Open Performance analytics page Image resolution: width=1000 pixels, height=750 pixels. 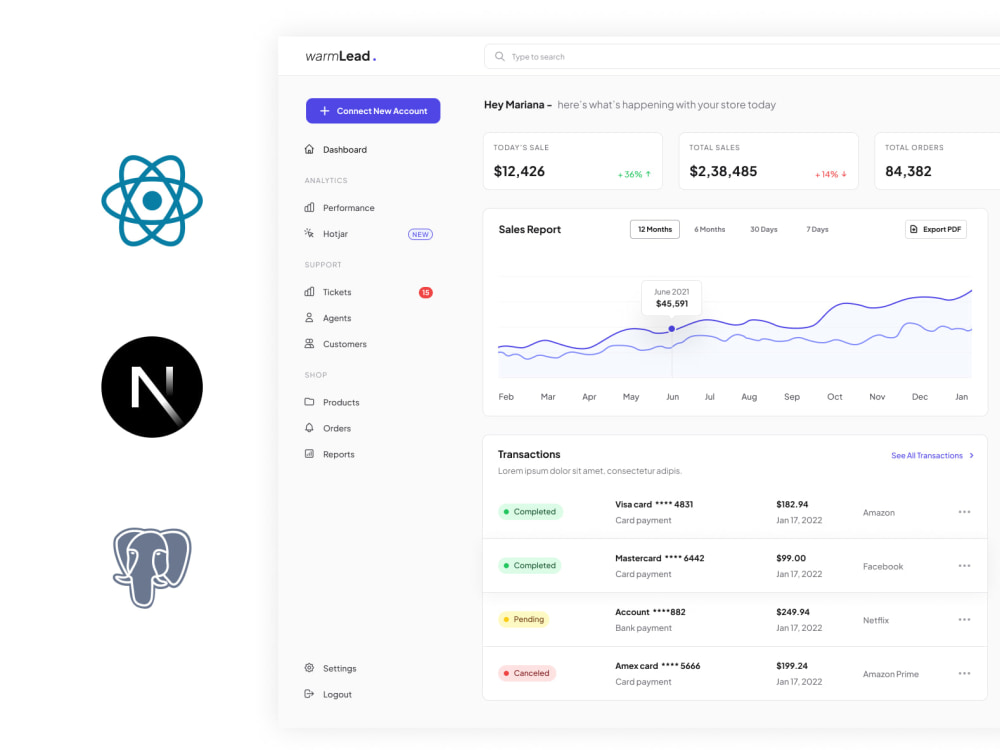[x=349, y=208]
